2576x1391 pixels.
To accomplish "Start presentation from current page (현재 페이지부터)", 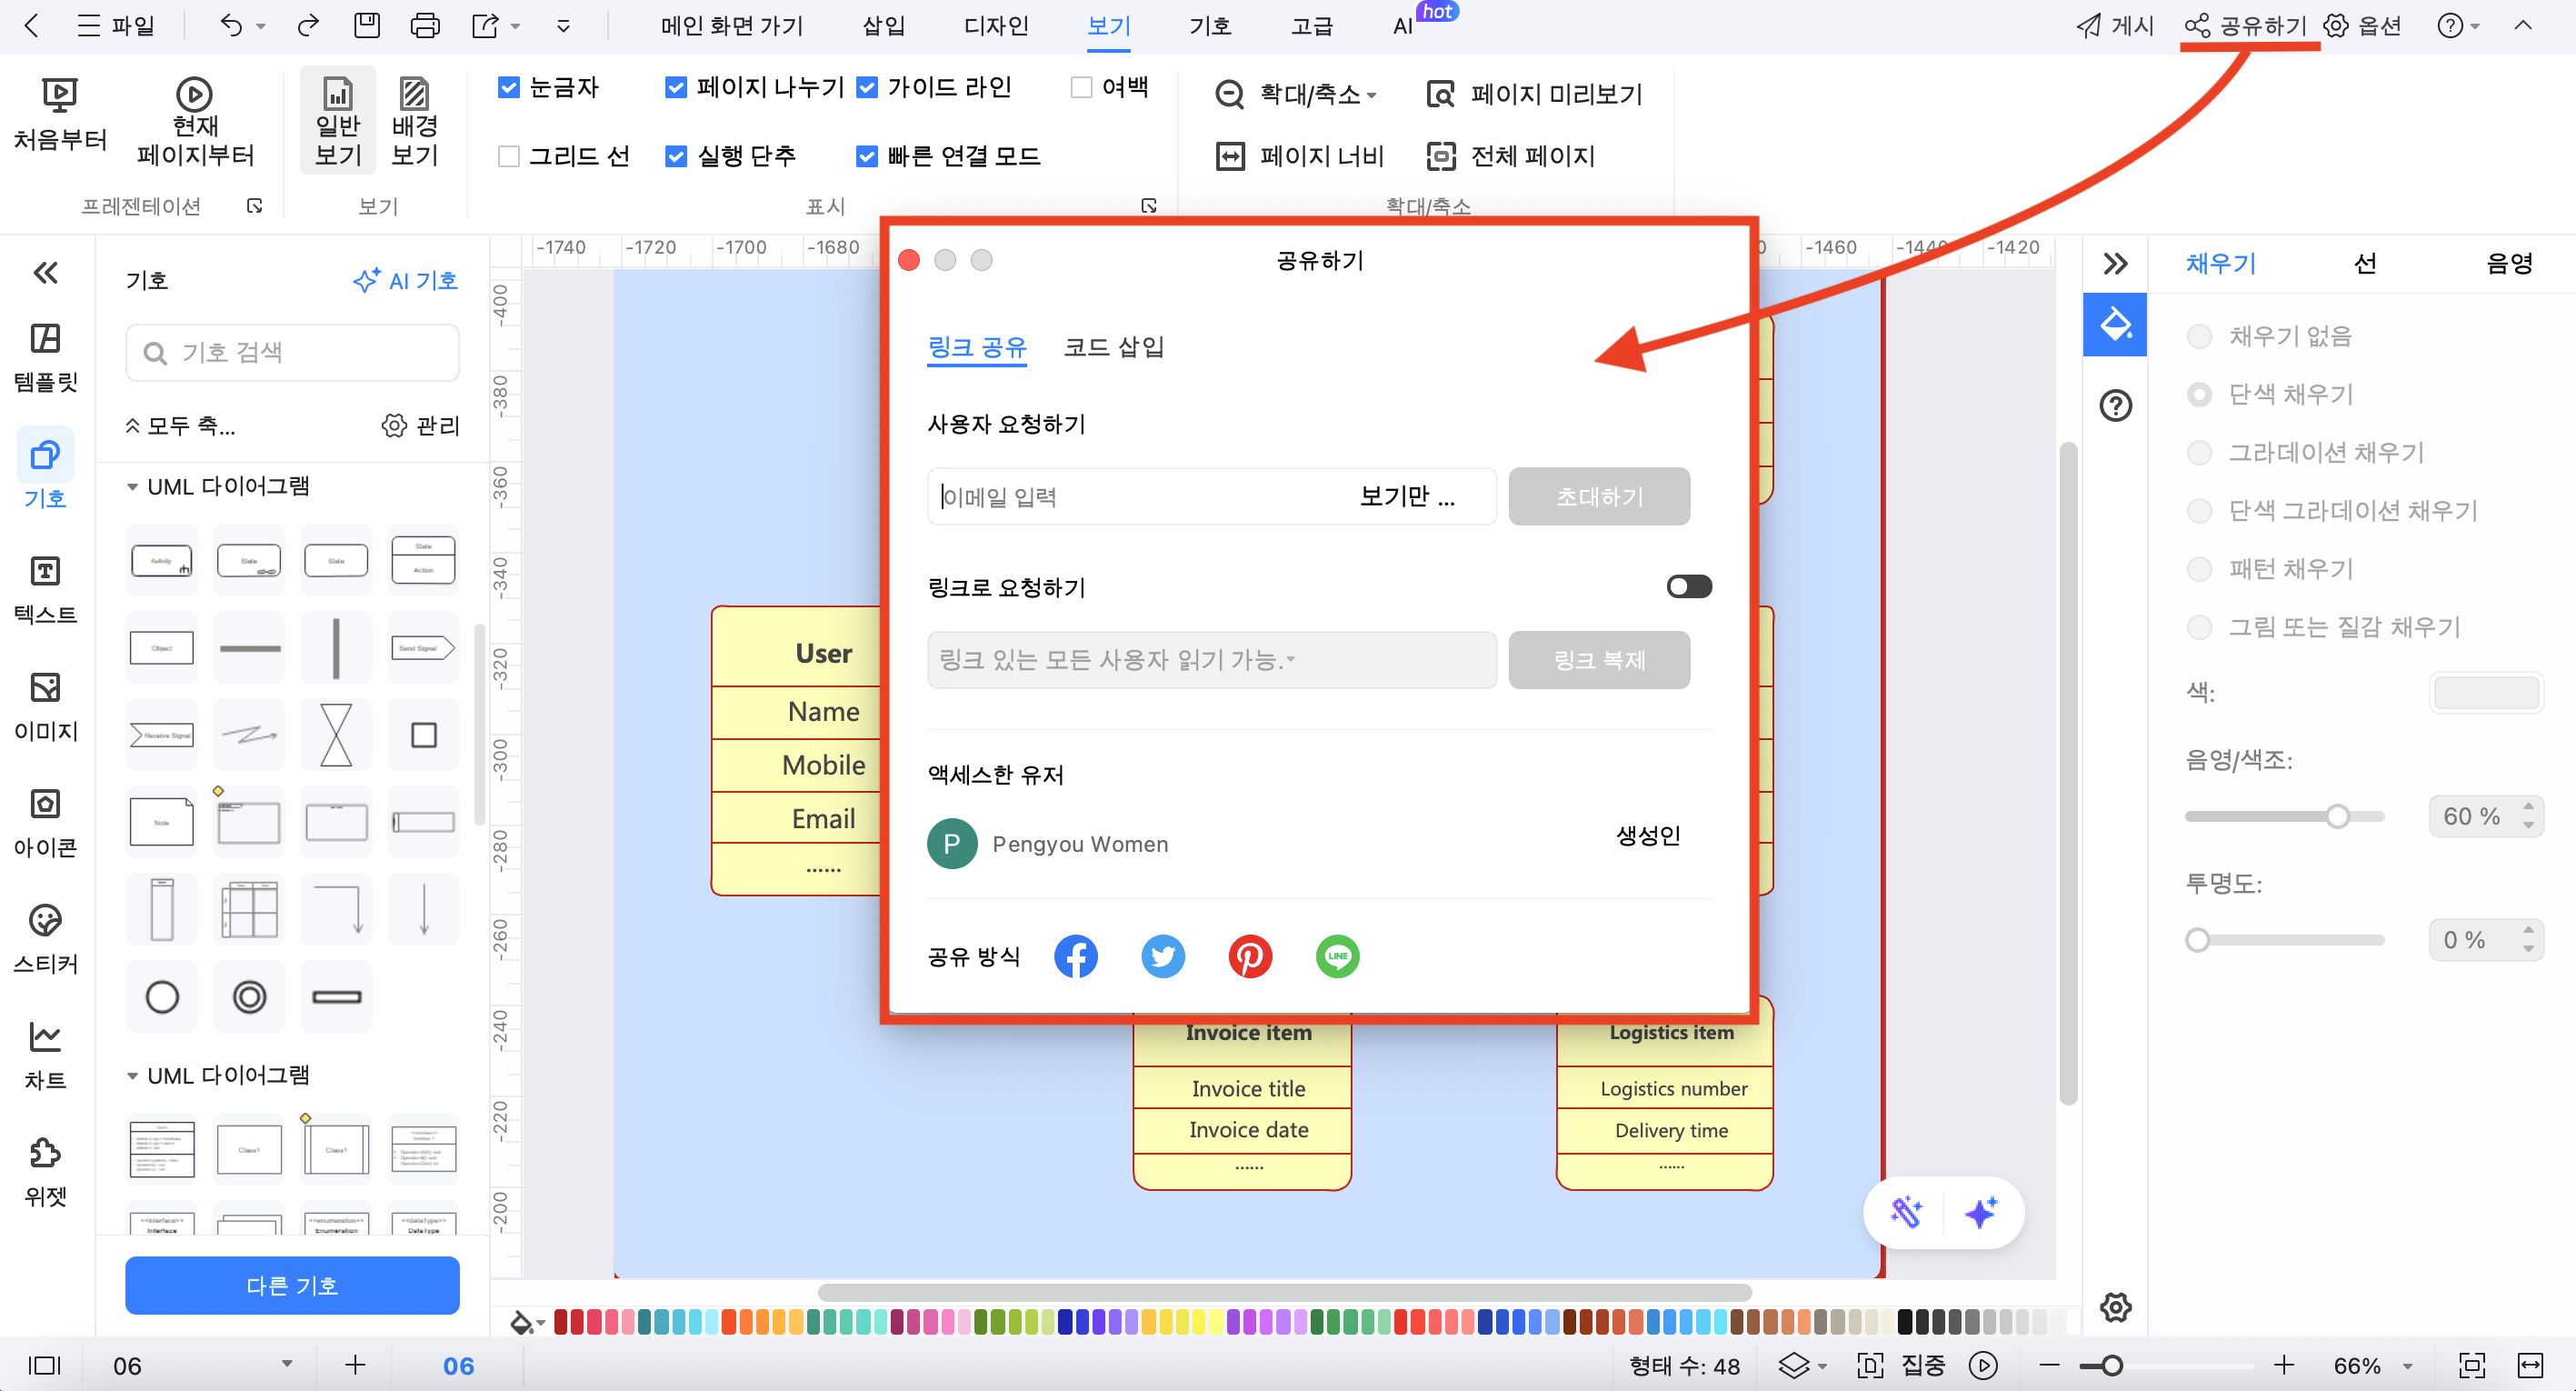I will (195, 122).
